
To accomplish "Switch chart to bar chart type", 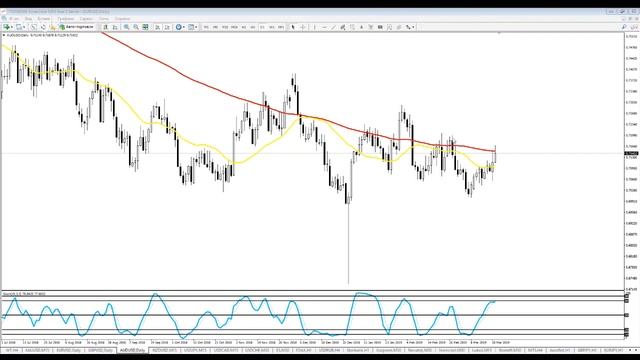I will 106,27.
